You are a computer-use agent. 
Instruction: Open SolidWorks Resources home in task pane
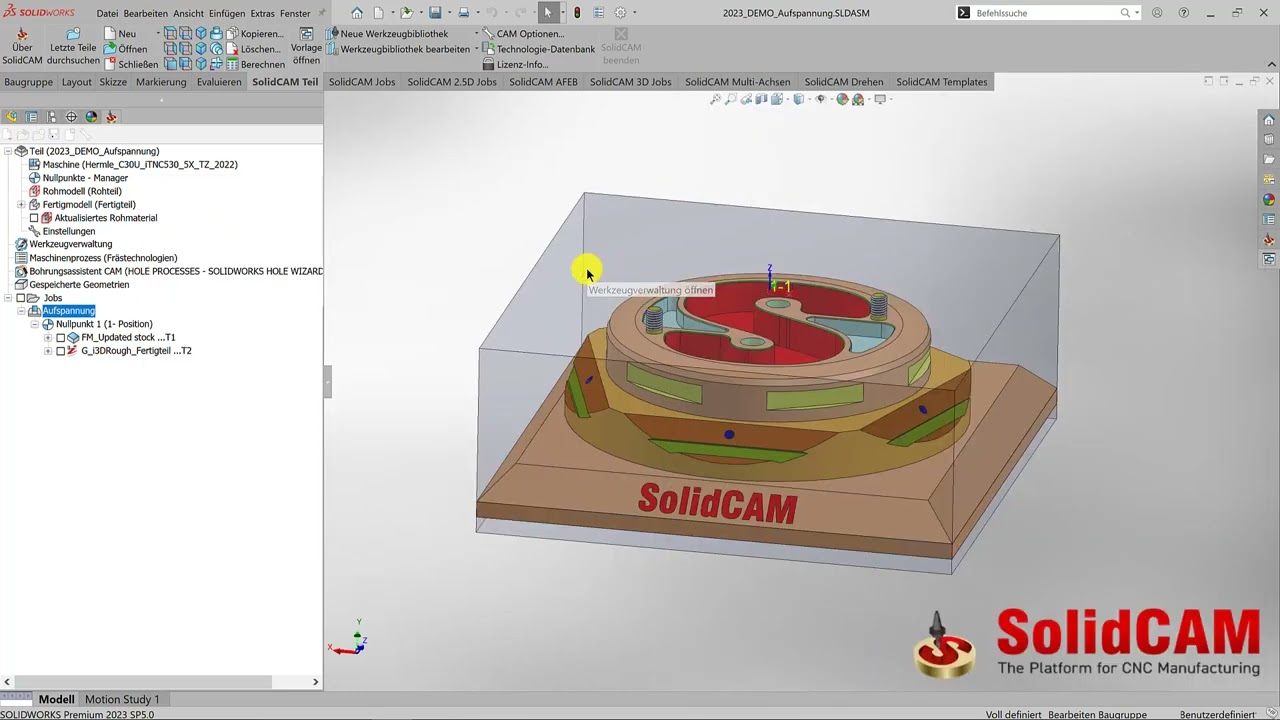point(1269,120)
